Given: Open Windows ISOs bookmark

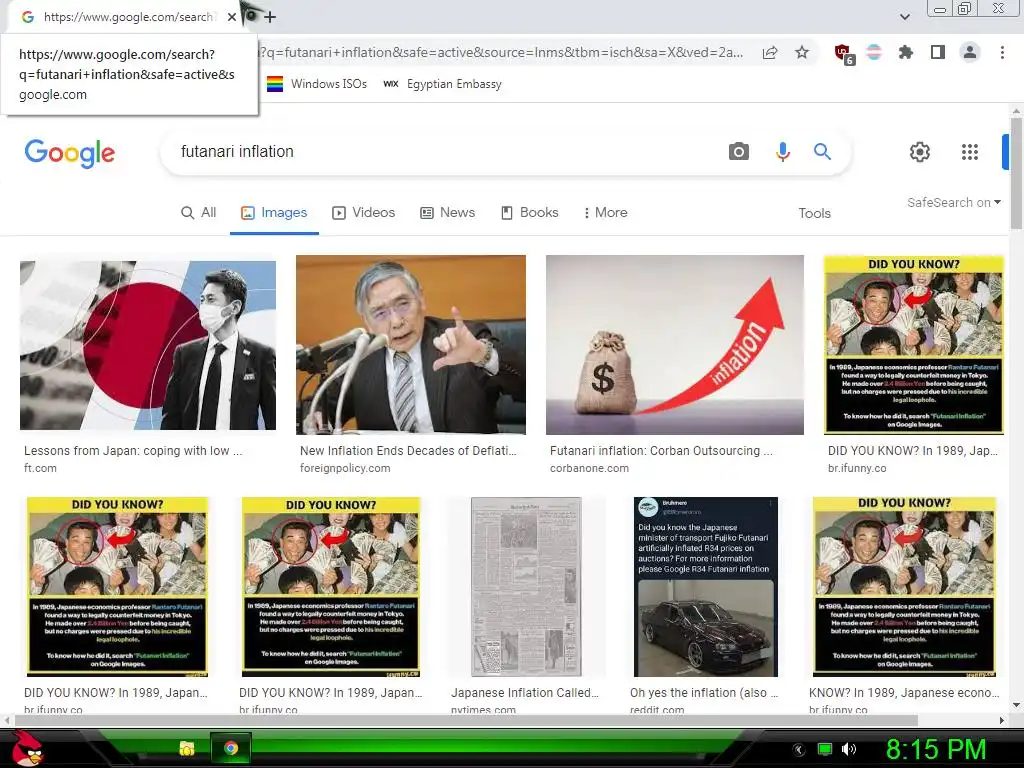Looking at the screenshot, I should coord(317,84).
